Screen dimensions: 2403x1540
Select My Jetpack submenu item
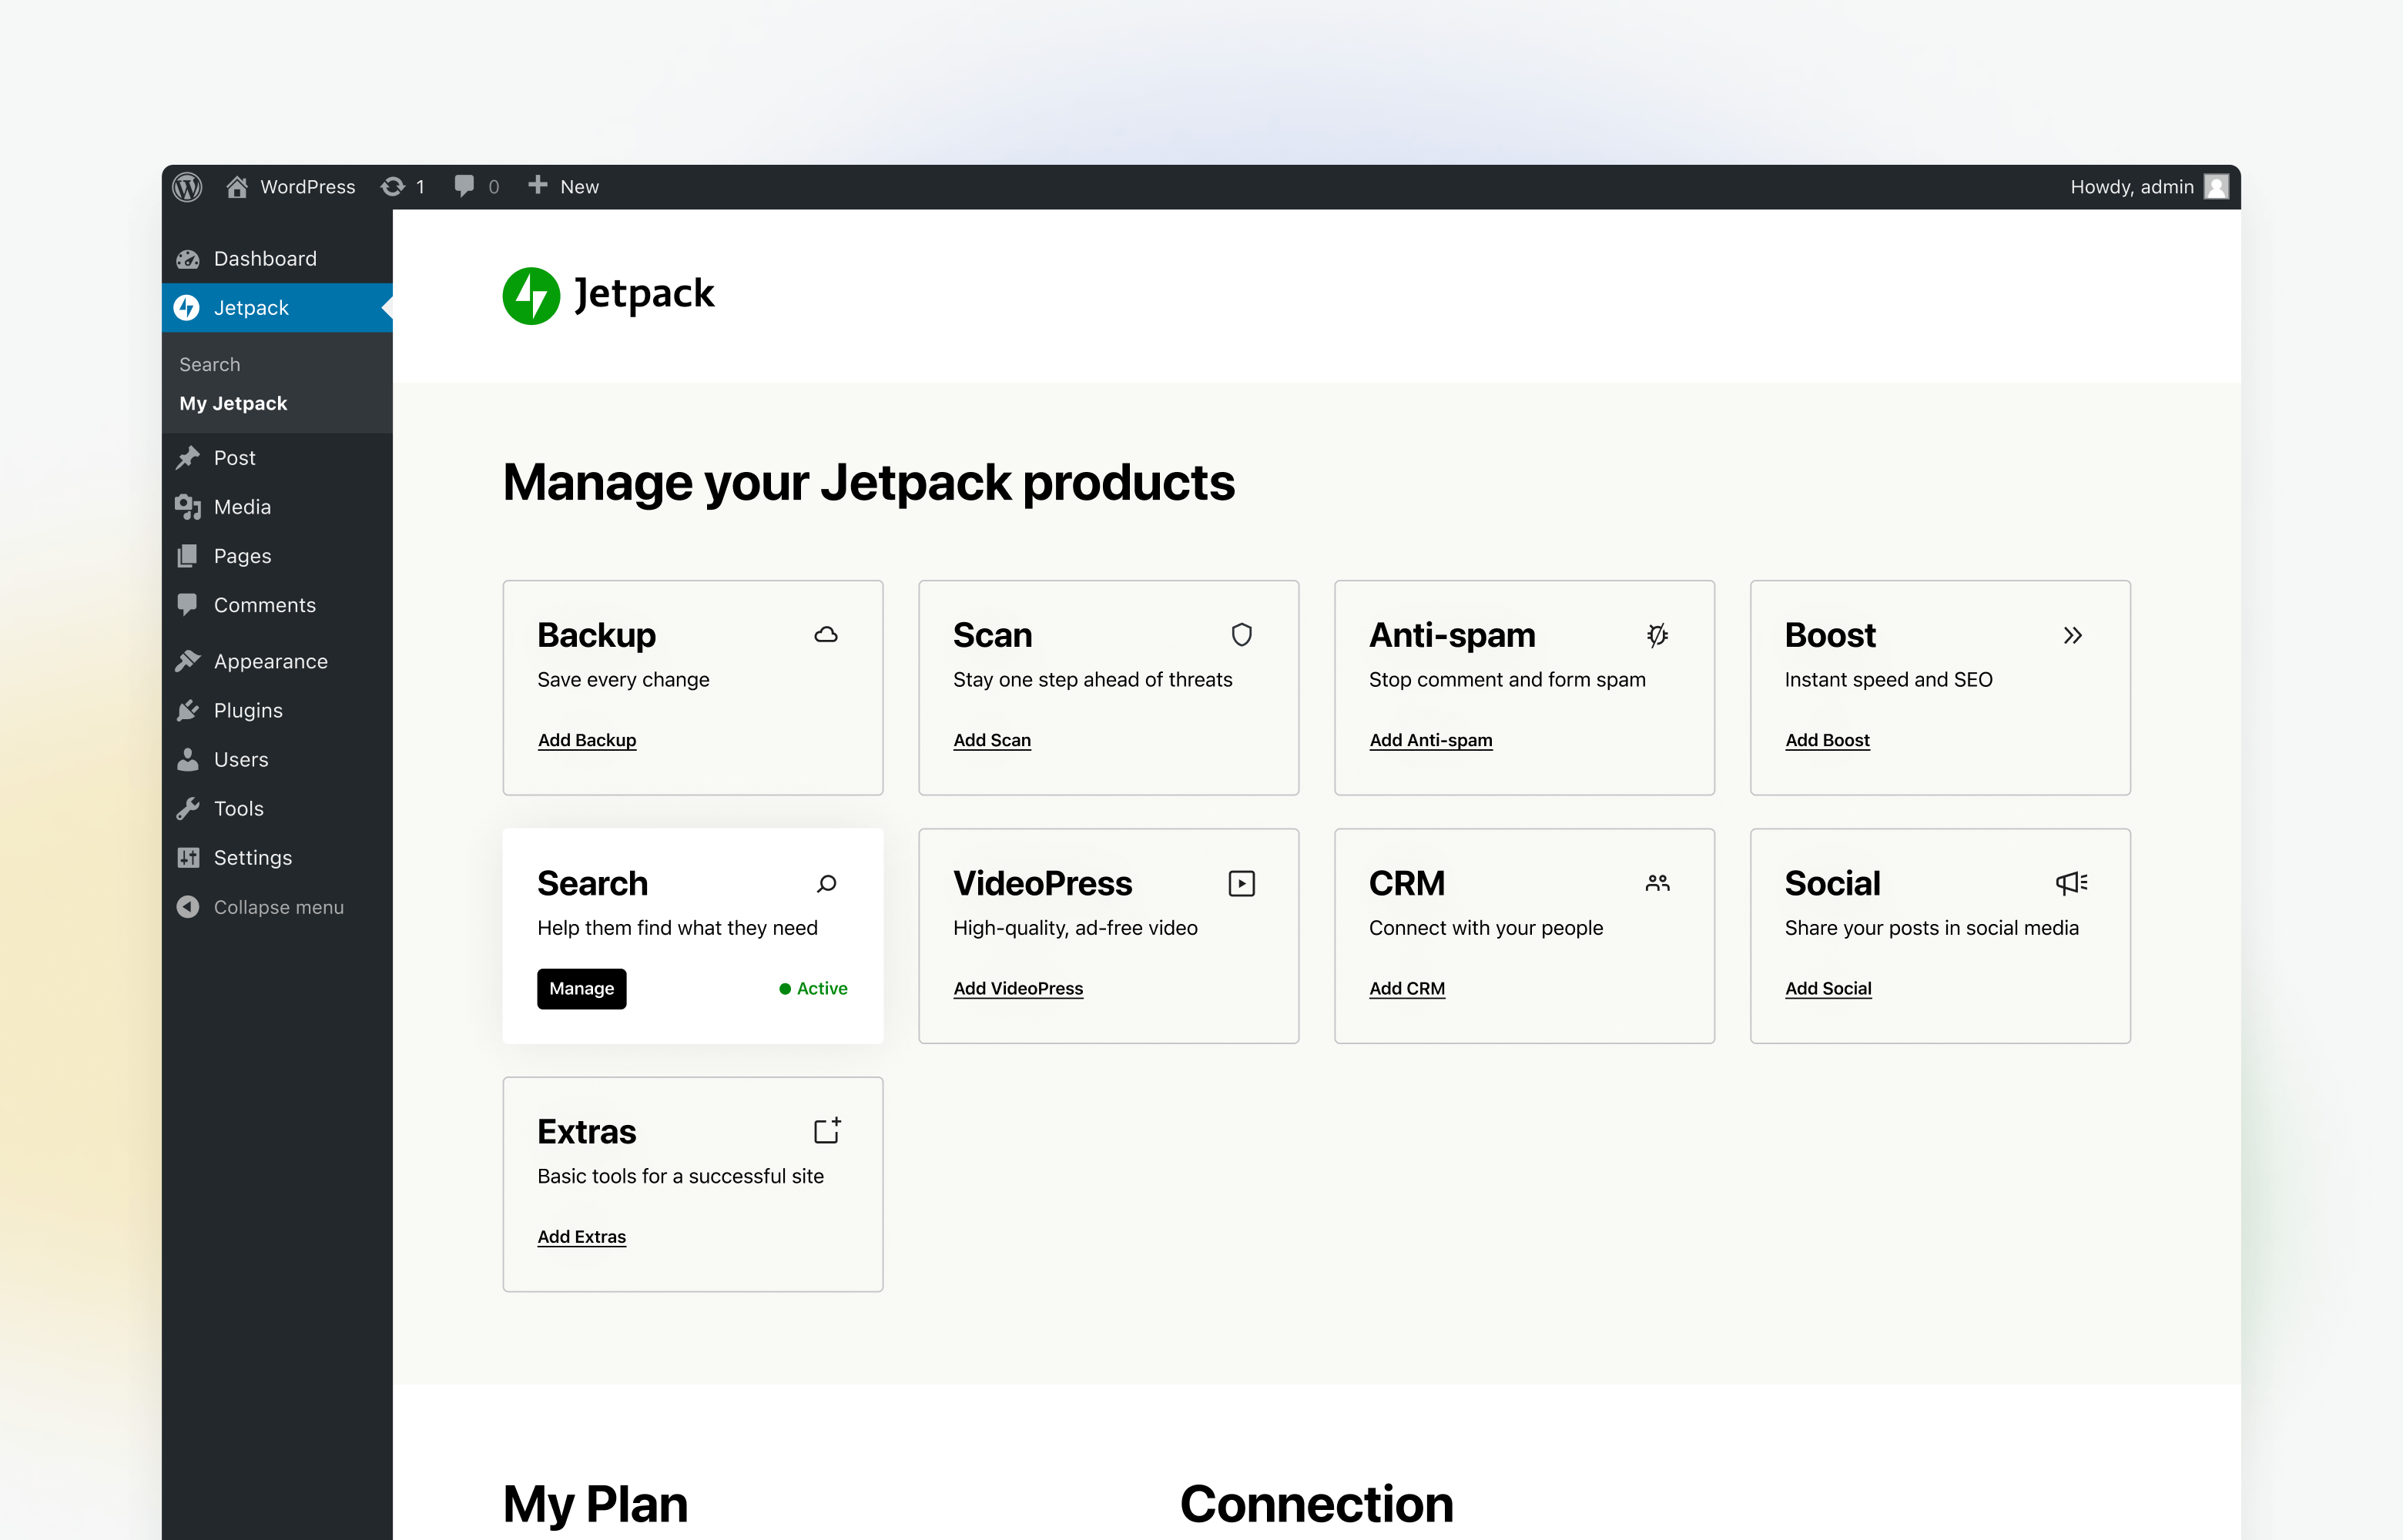pyautogui.click(x=232, y=403)
